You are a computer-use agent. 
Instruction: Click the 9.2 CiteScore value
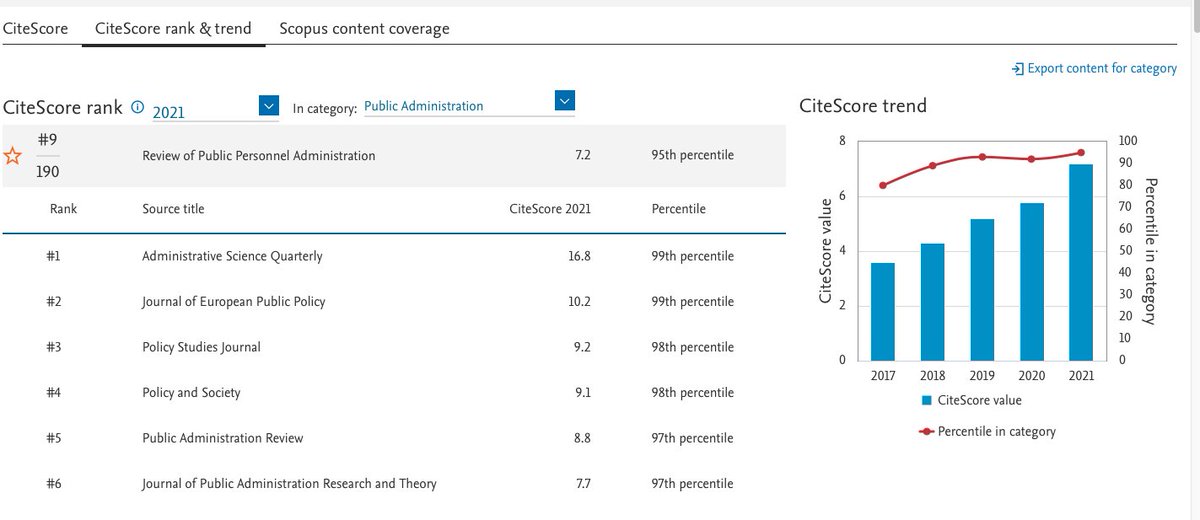(x=582, y=347)
